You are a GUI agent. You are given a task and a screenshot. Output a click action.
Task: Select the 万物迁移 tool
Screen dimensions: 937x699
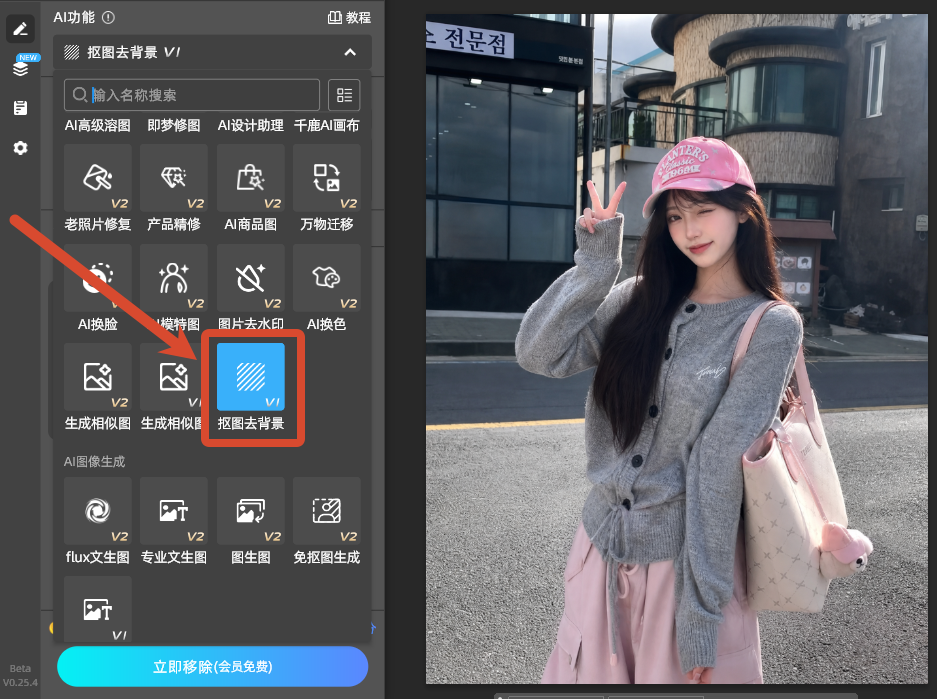click(327, 189)
